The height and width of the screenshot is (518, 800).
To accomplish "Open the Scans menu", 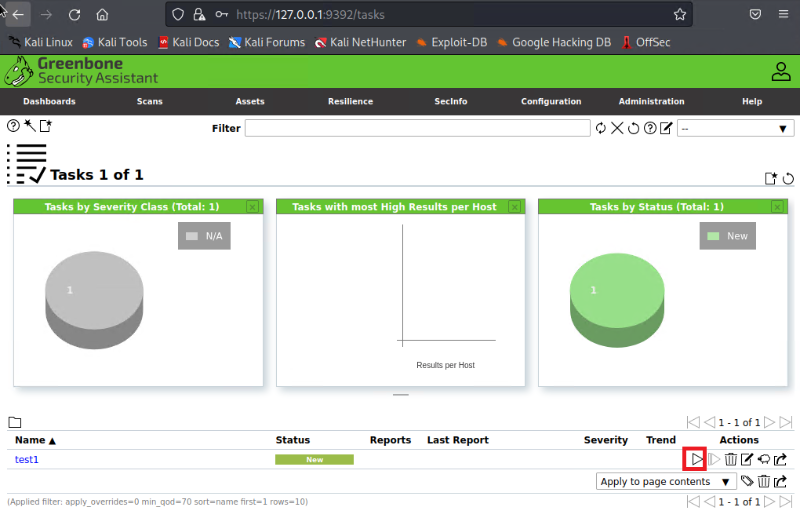I will [150, 101].
